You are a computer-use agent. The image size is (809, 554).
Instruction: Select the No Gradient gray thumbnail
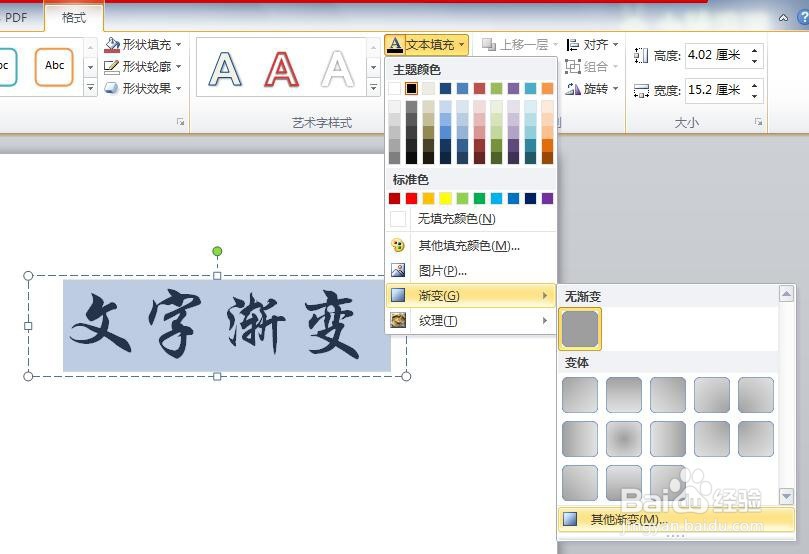click(580, 329)
